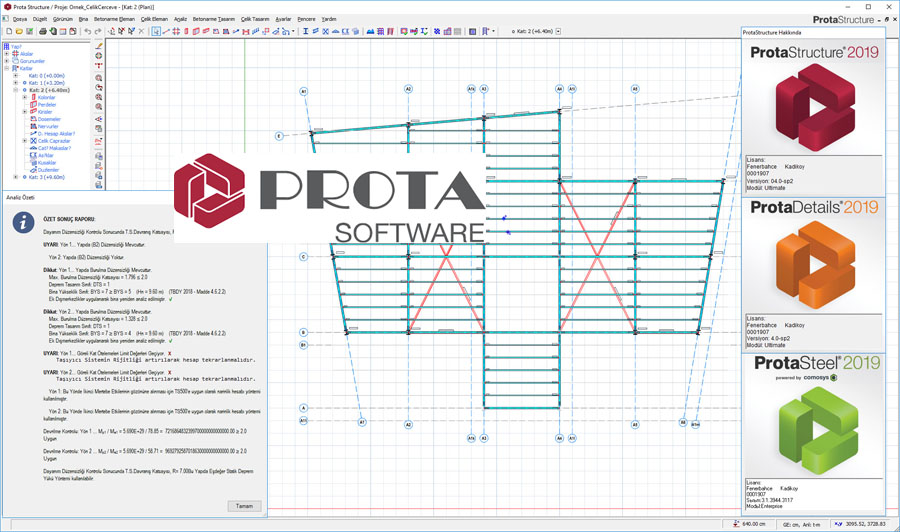Open the Betonarme Eleman menu
900x532 pixels.
[x=114, y=19]
